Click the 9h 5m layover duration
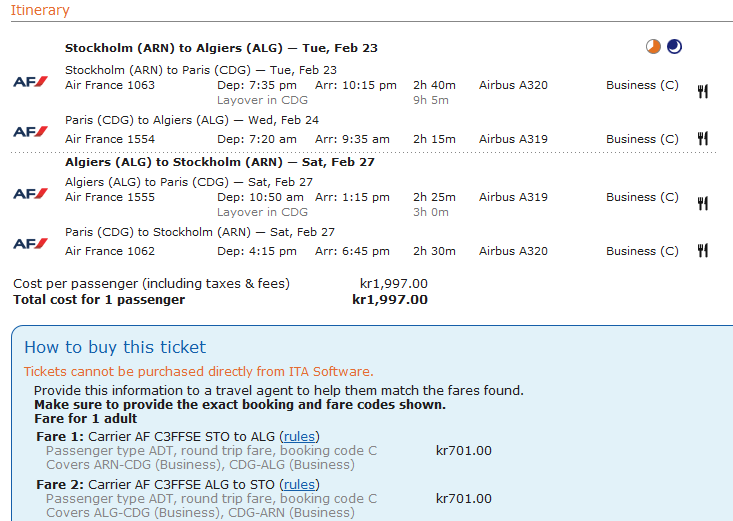 pyautogui.click(x=431, y=100)
